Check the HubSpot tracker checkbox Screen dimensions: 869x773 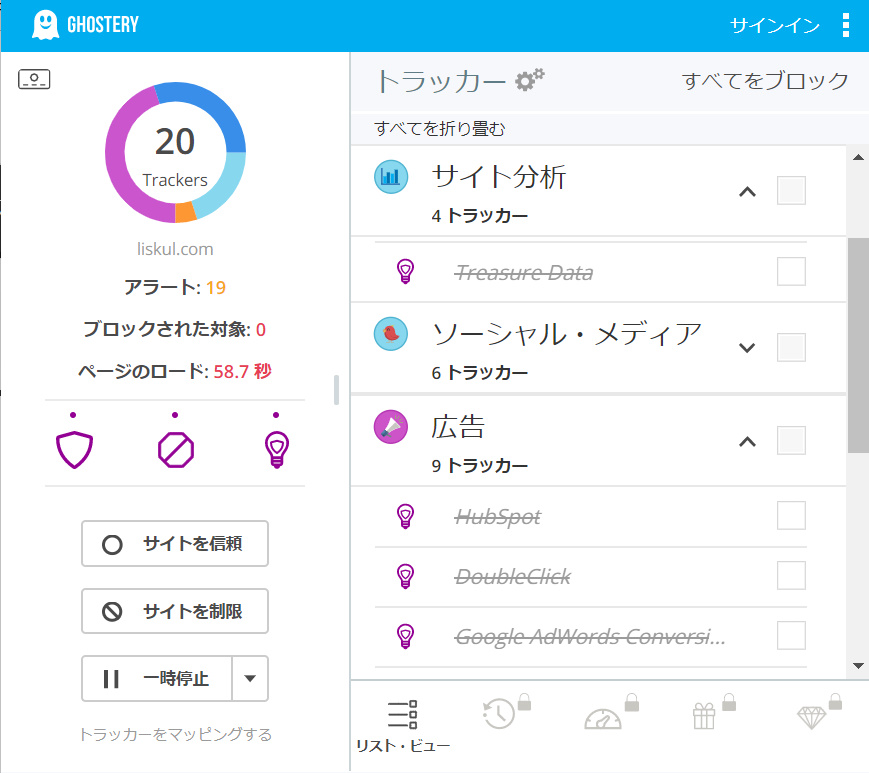[x=791, y=516]
